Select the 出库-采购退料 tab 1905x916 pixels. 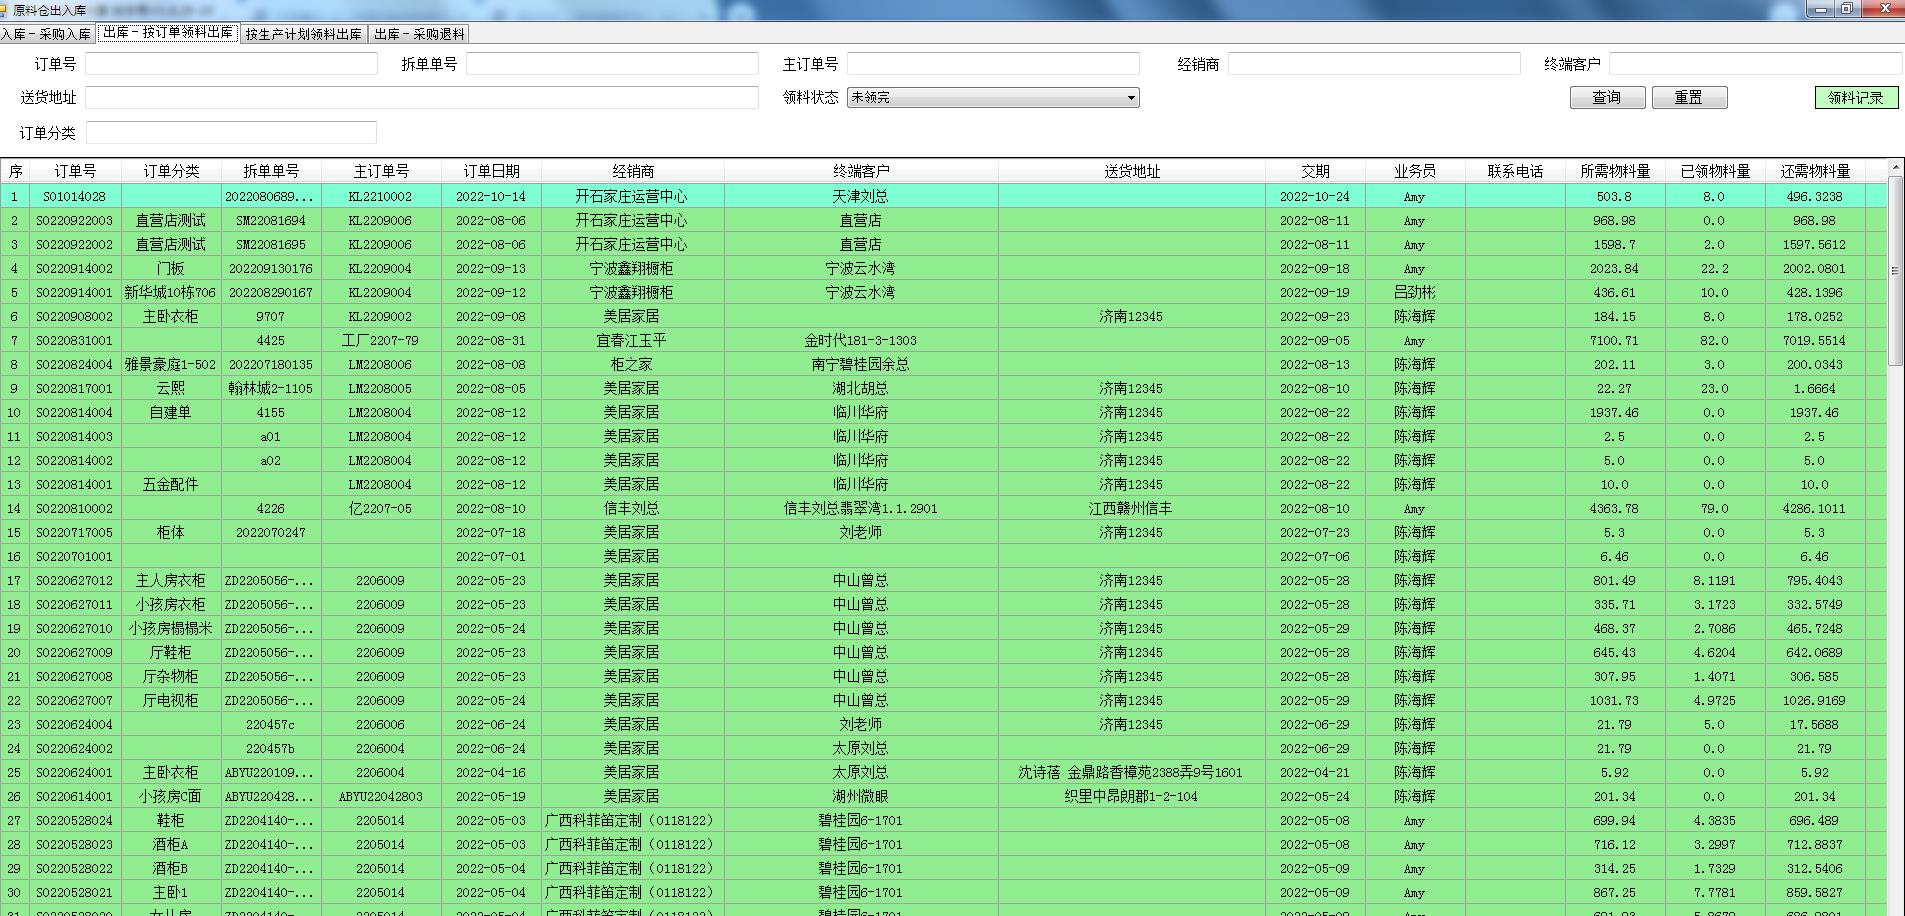(419, 34)
